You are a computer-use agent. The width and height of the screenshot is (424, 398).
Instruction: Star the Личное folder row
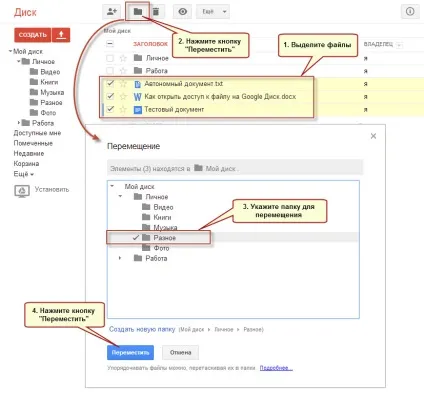click(x=123, y=58)
